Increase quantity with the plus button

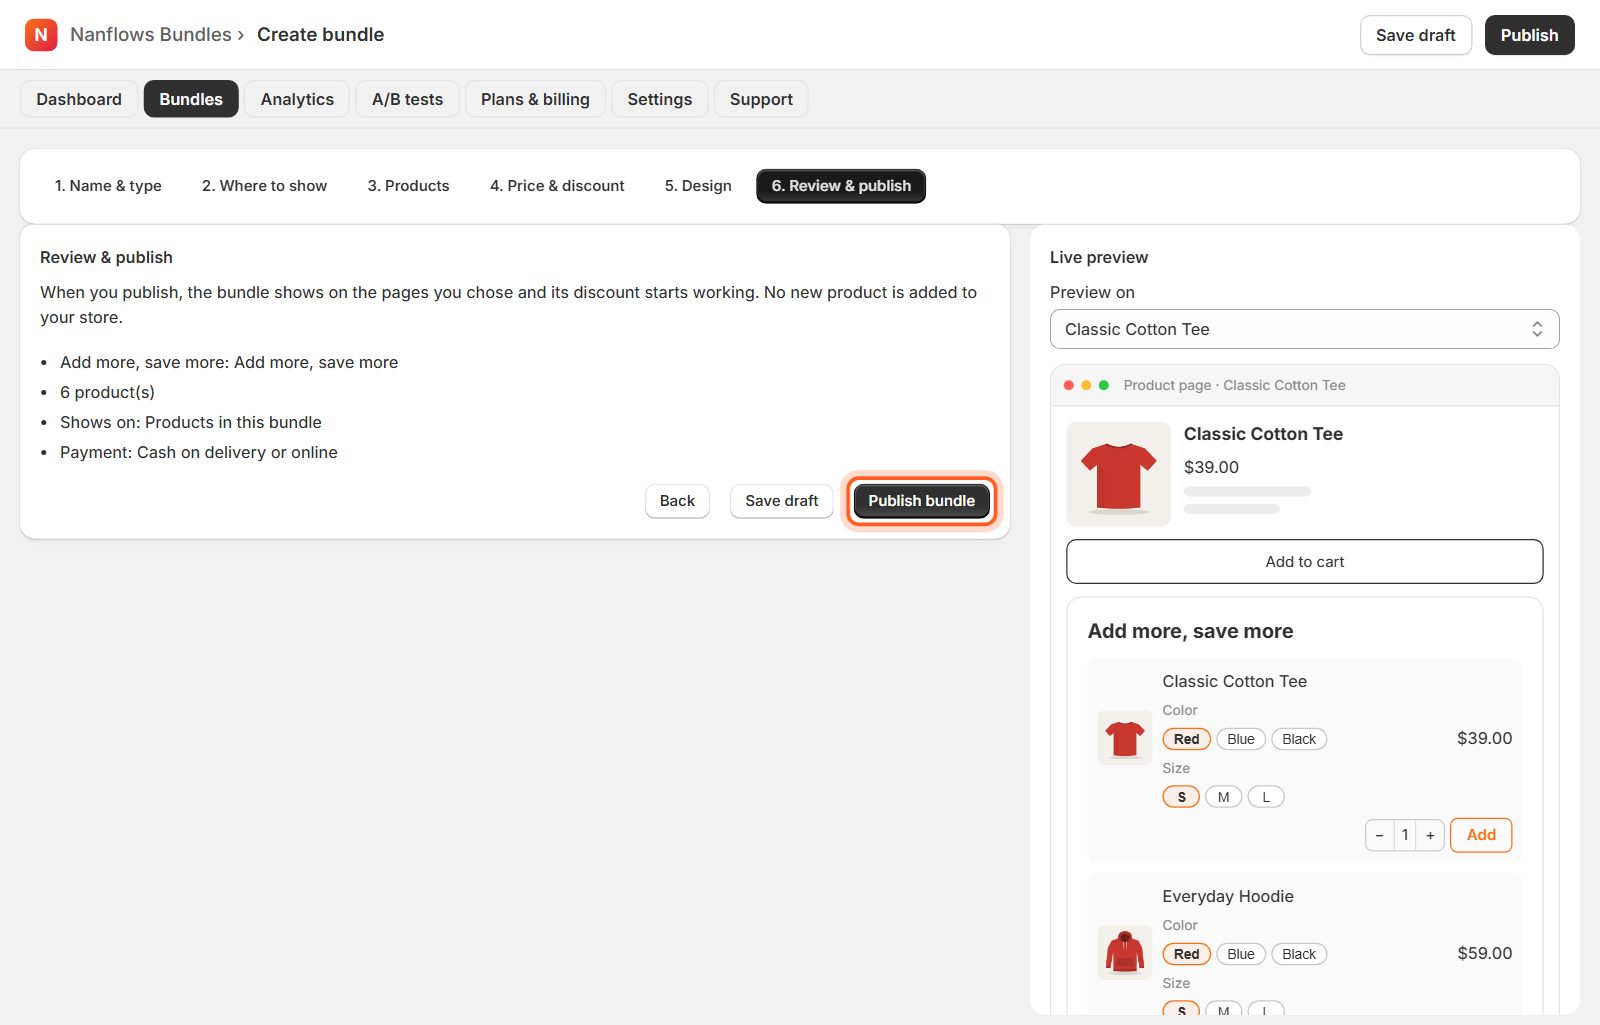1431,835
